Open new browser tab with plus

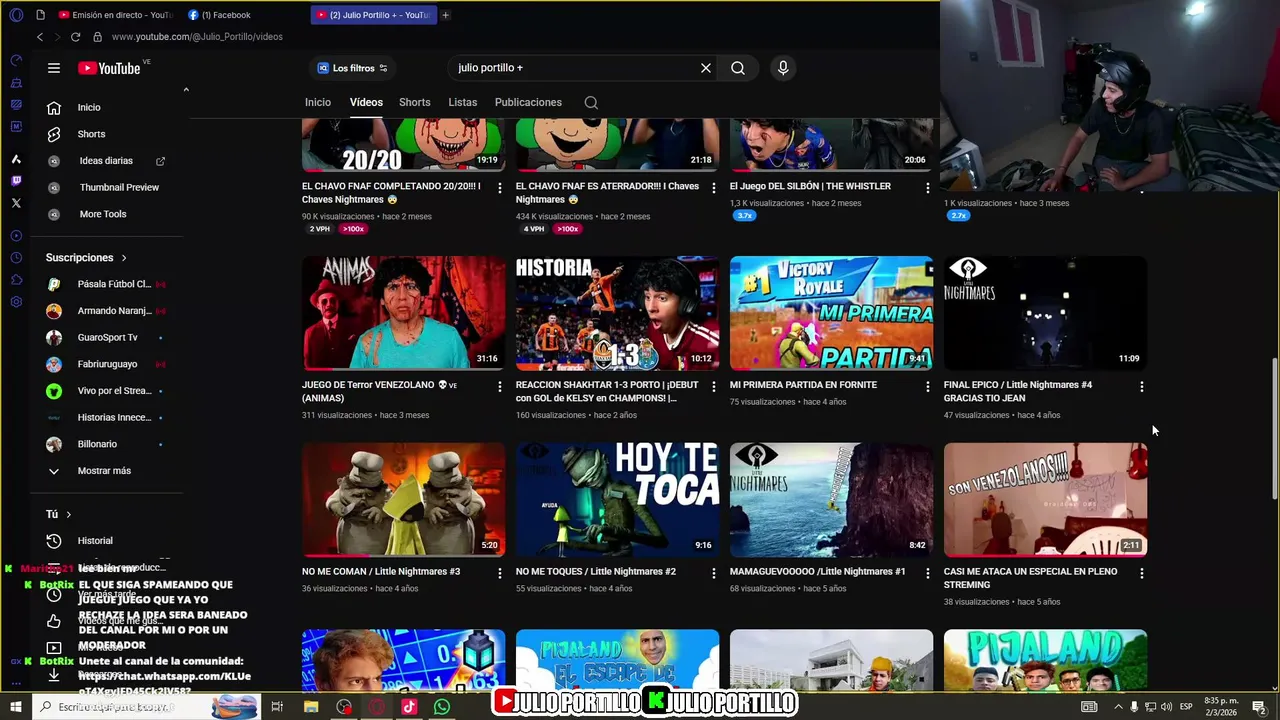click(x=445, y=15)
